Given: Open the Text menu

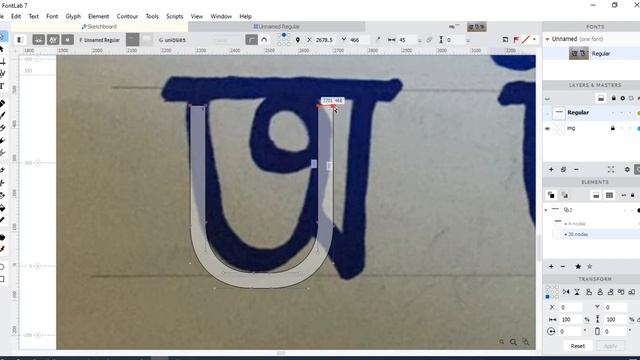Looking at the screenshot, I should tap(33, 16).
